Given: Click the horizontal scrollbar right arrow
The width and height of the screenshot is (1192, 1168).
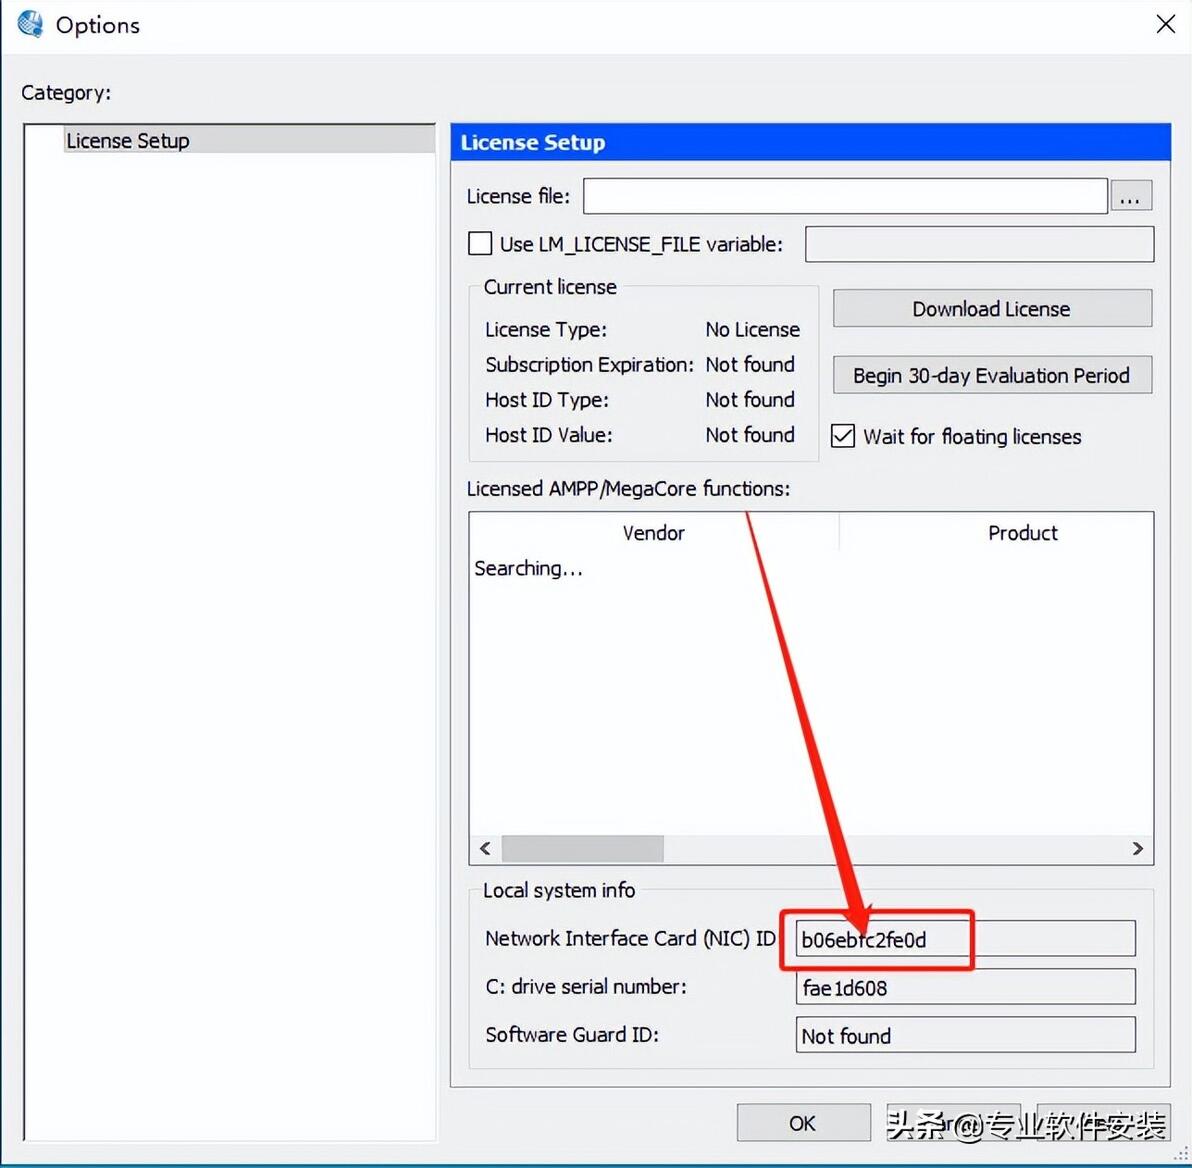Looking at the screenshot, I should click(1137, 849).
